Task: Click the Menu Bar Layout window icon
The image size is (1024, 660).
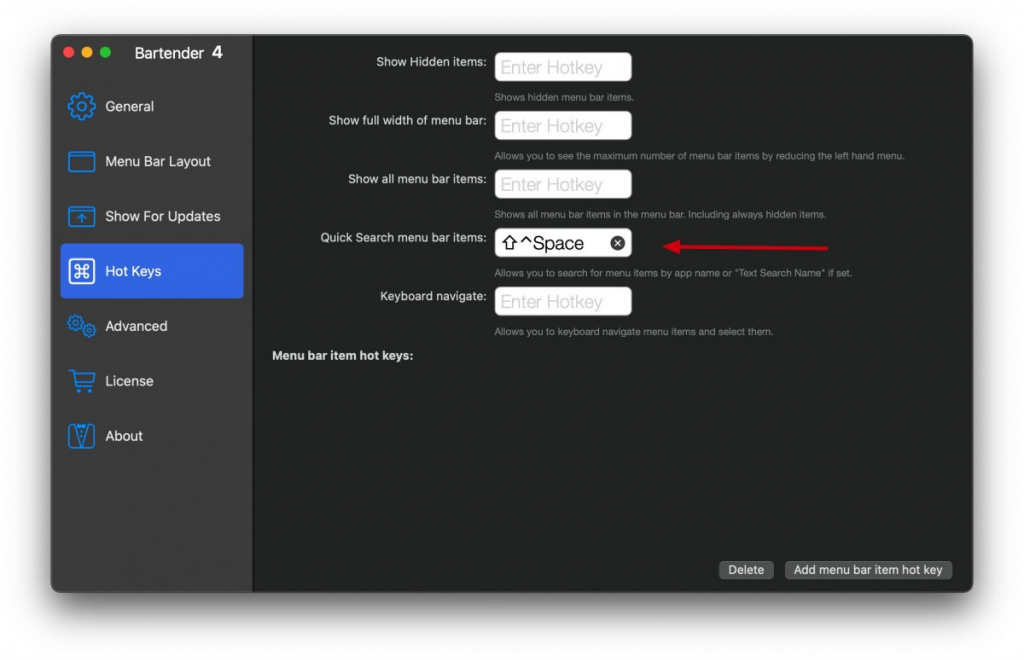Action: pyautogui.click(x=82, y=161)
